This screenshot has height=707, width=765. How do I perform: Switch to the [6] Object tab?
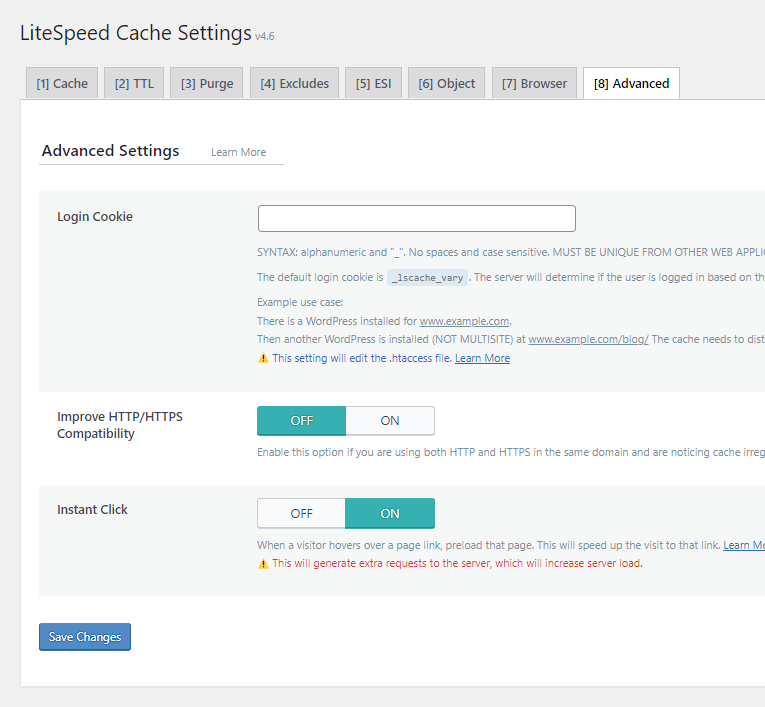pyautogui.click(x=446, y=83)
